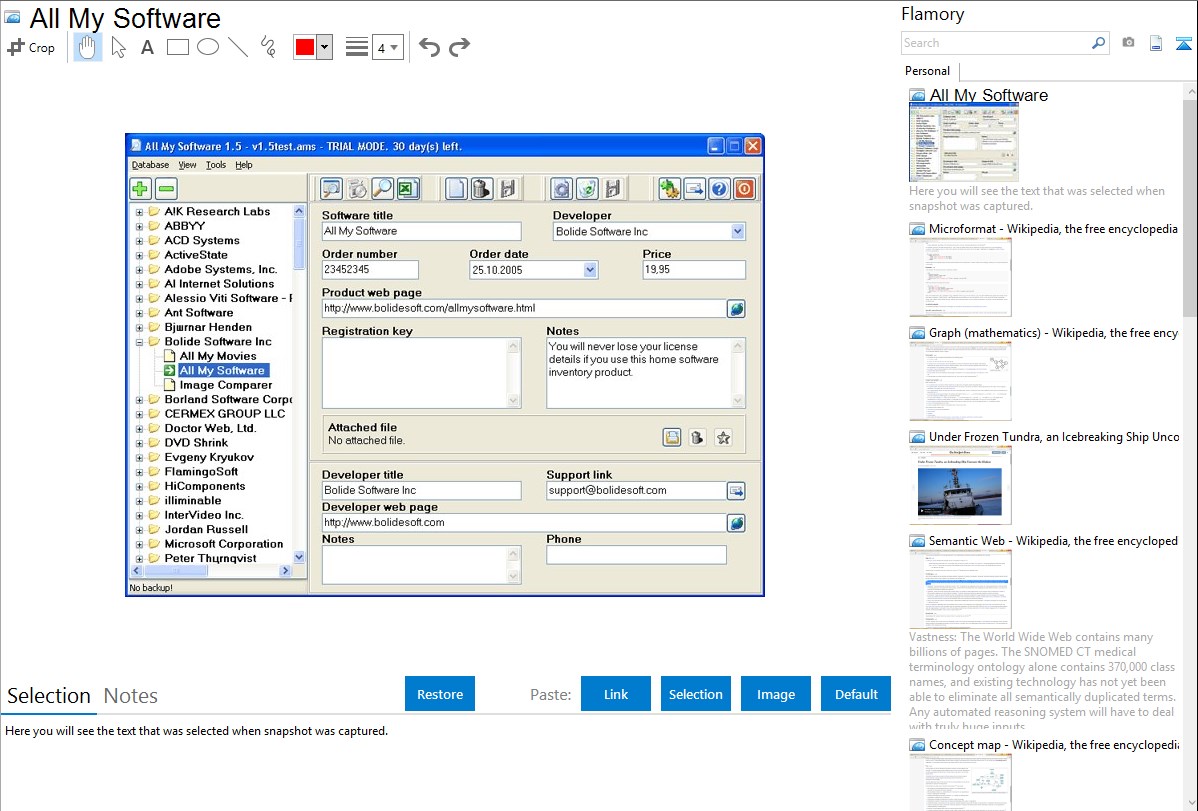Open the Database menu
The image size is (1198, 811).
pos(150,165)
